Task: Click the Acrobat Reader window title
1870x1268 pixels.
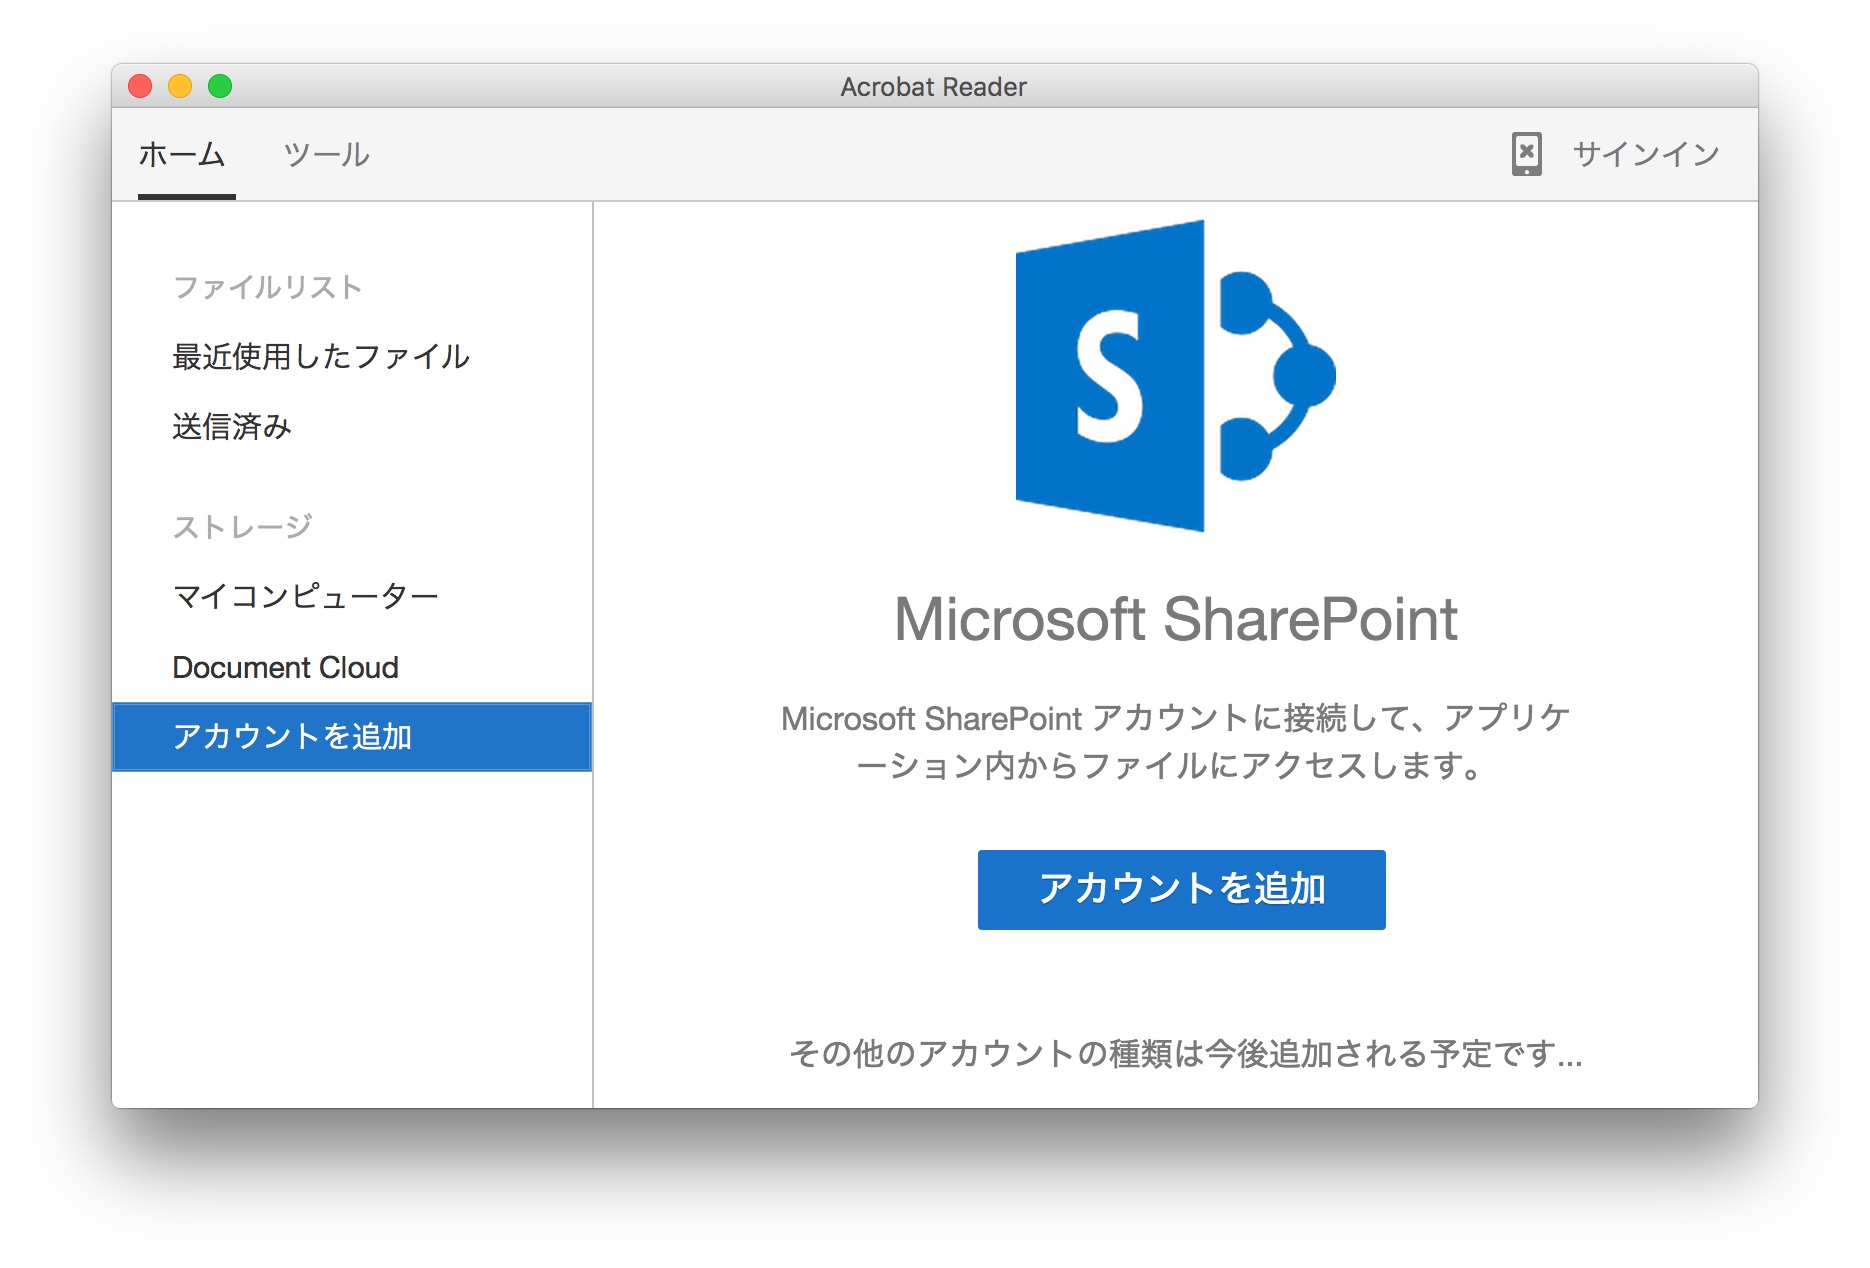Action: click(x=934, y=87)
